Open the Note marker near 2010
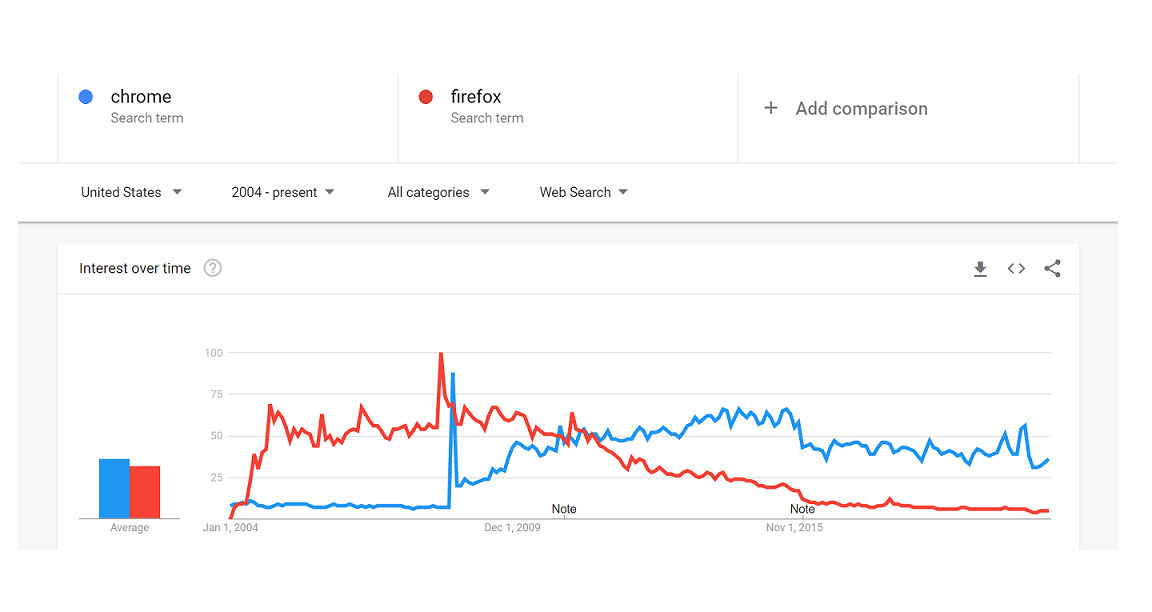This screenshot has width=1152, height=612. click(x=564, y=509)
